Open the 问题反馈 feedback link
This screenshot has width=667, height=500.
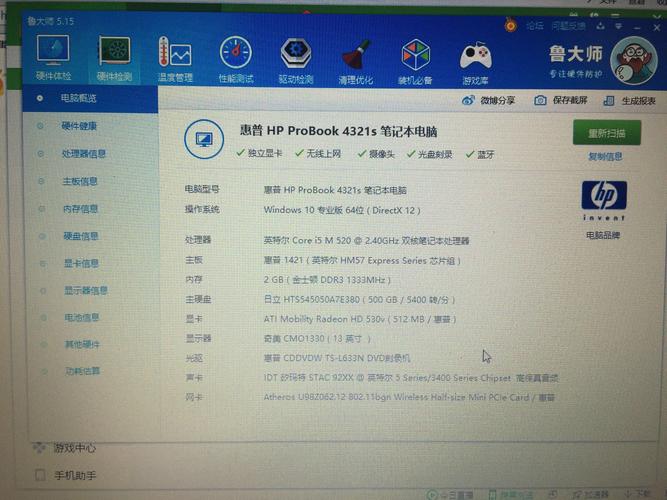click(568, 26)
